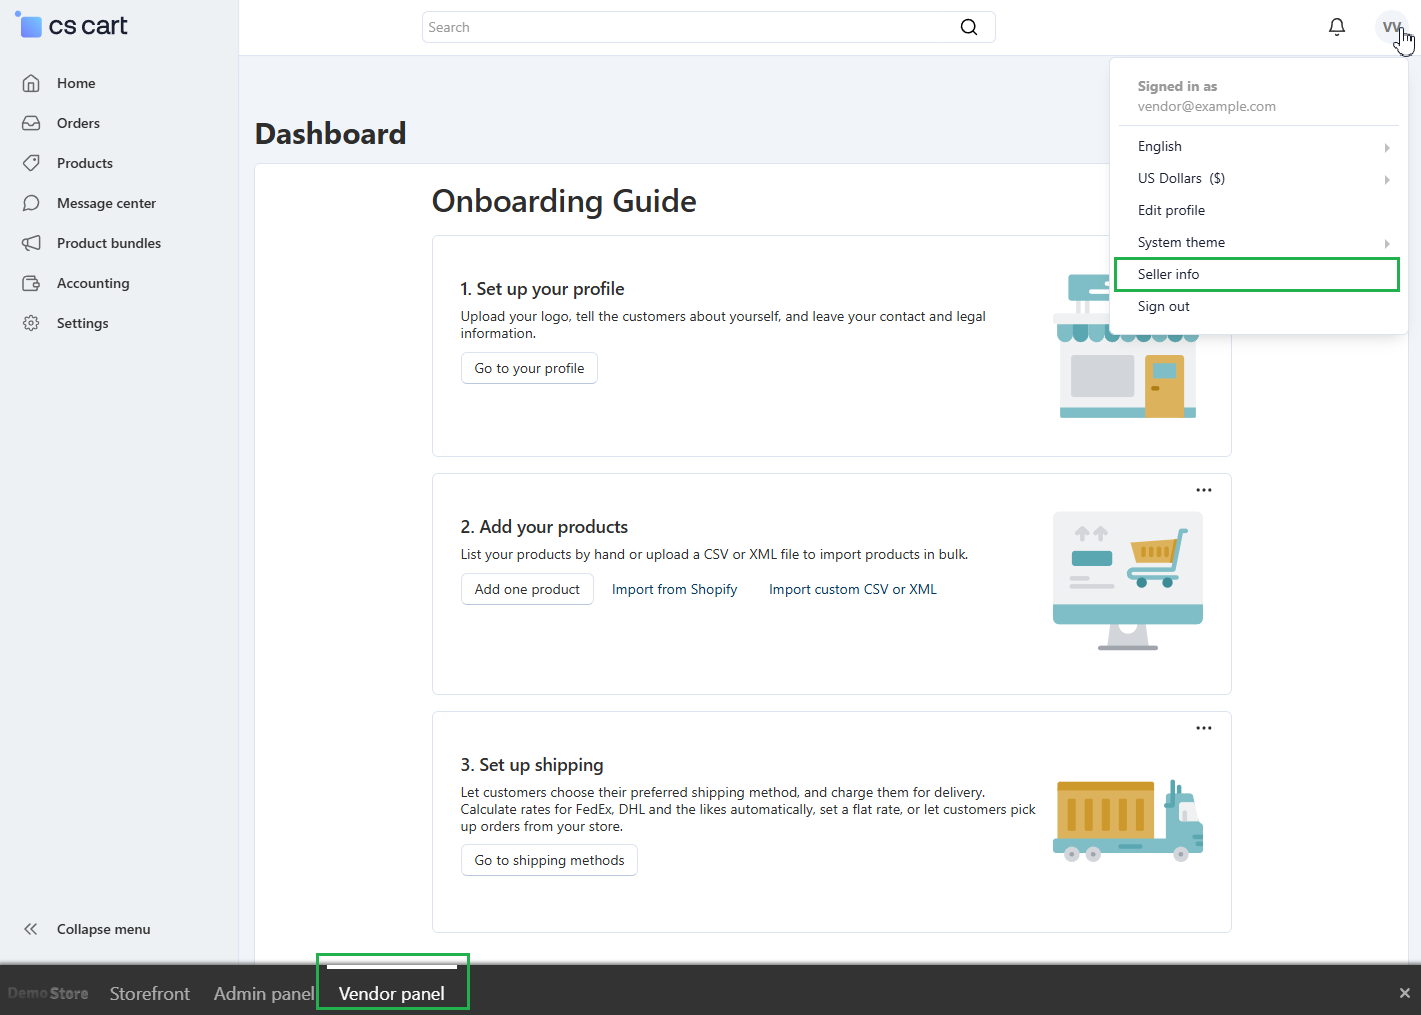1421x1015 pixels.
Task: Open the three-dots menu on Add your products card
Action: click(1204, 490)
